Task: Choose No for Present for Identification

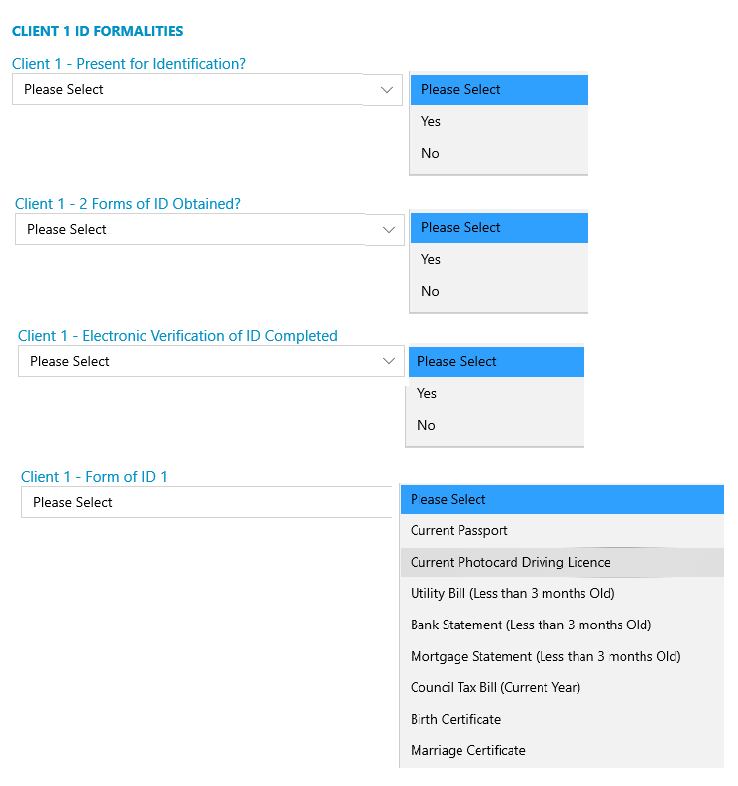Action: point(499,153)
